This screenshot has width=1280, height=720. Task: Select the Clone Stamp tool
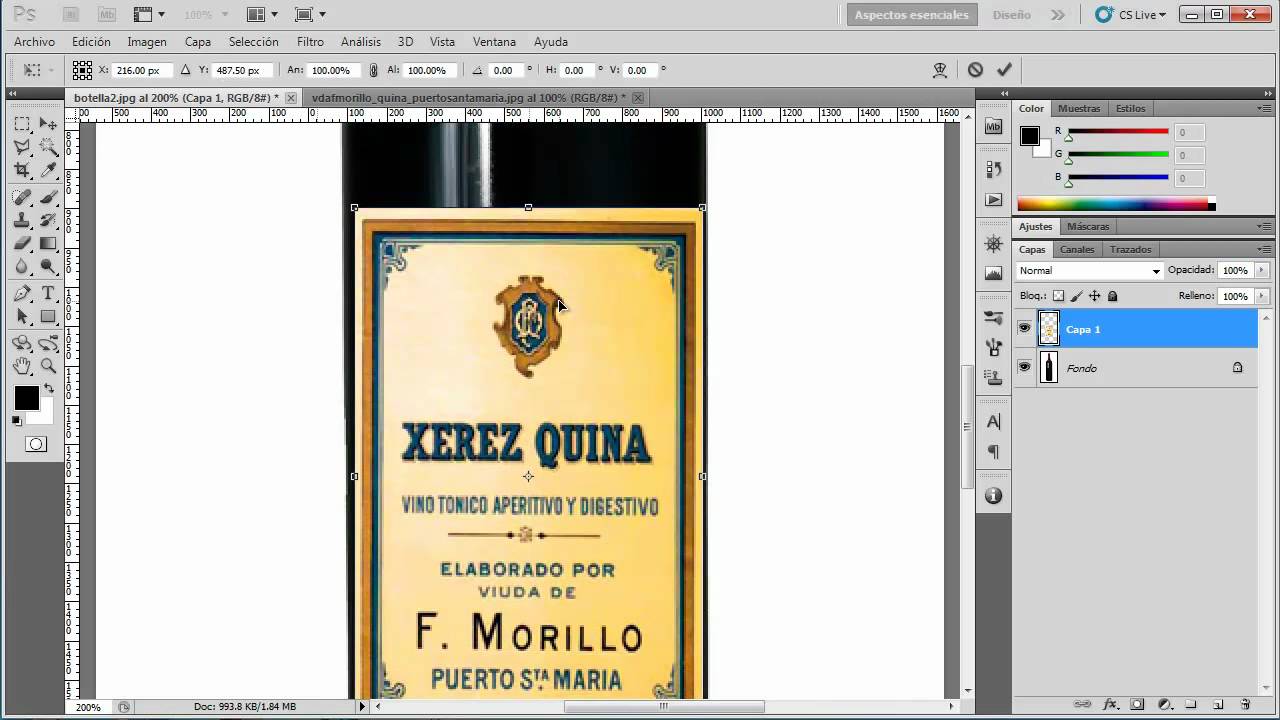tap(22, 220)
